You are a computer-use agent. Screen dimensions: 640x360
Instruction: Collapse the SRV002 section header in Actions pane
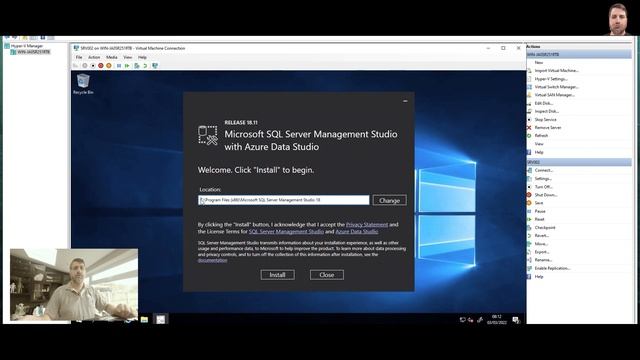click(579, 162)
